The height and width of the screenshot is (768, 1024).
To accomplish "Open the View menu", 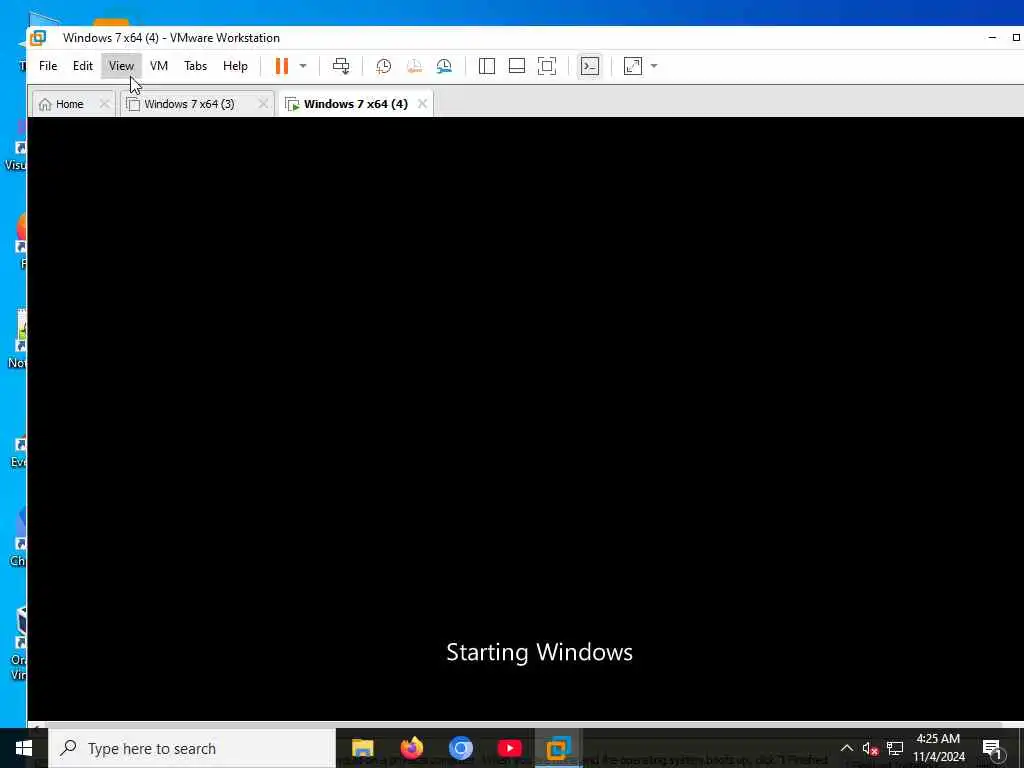I will coord(121,66).
